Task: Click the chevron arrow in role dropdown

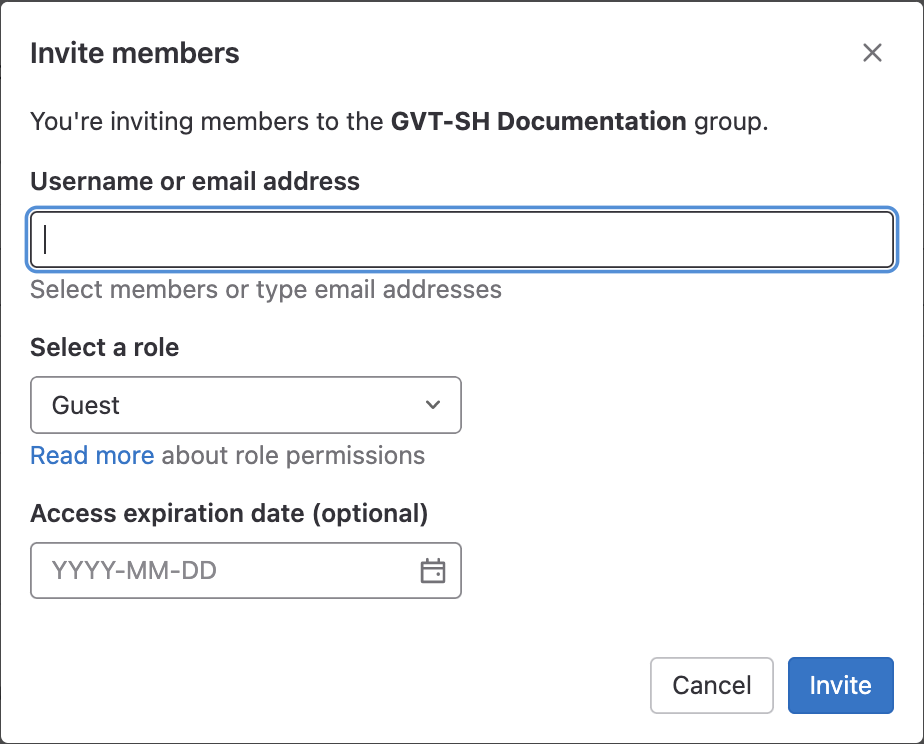Action: pos(432,405)
